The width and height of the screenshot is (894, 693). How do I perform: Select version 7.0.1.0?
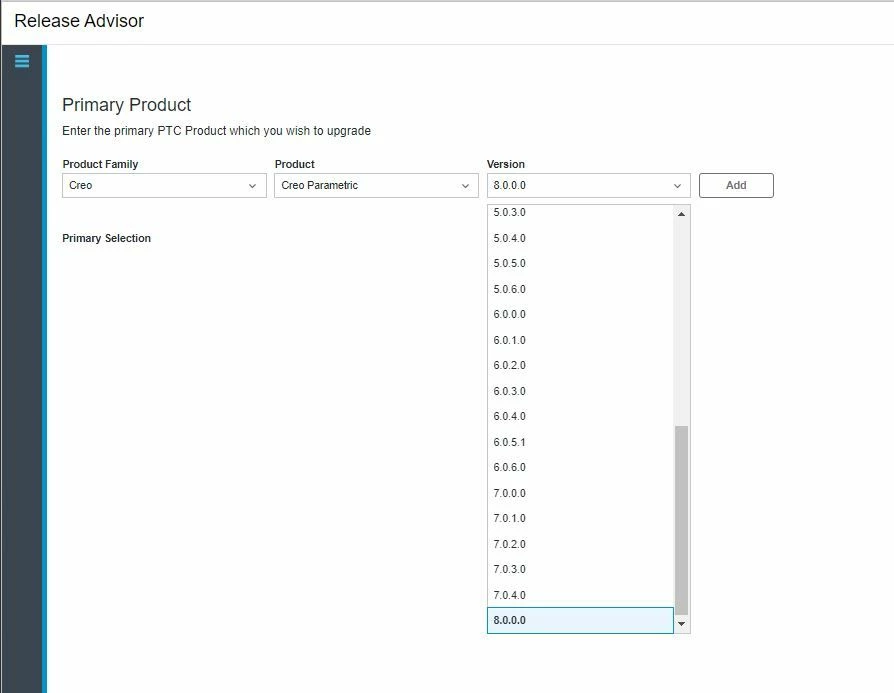[580, 518]
